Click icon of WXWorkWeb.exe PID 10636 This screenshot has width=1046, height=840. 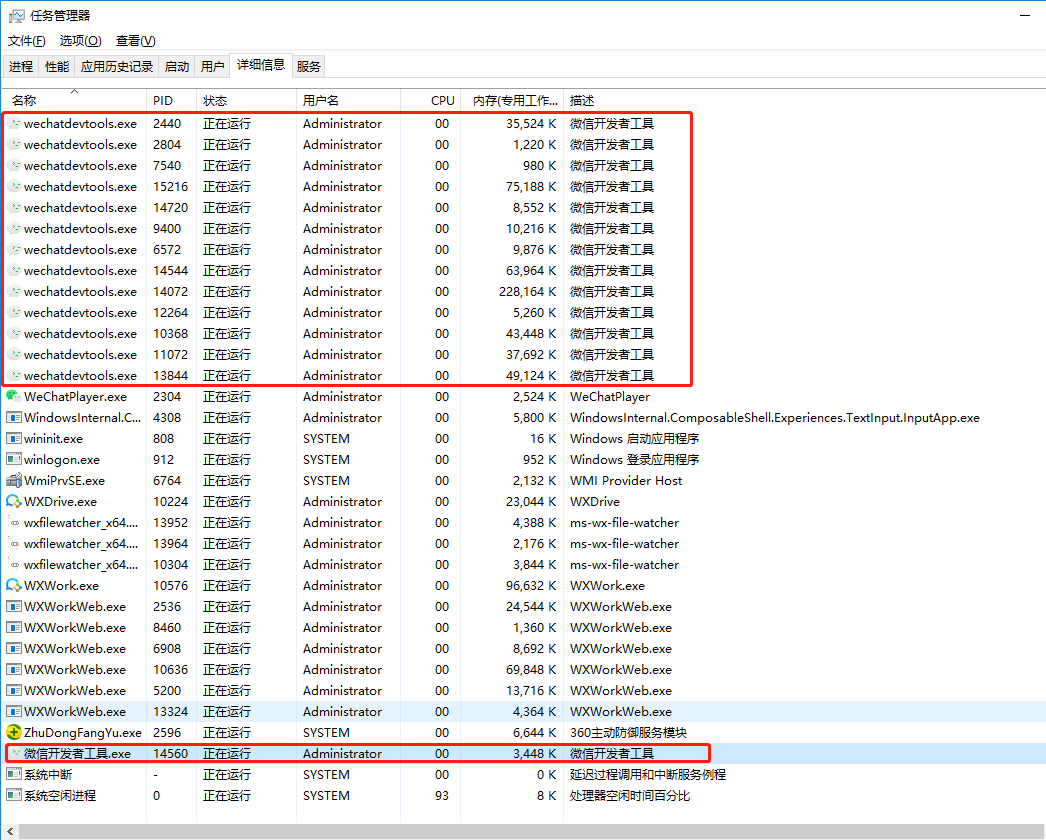tap(13, 670)
